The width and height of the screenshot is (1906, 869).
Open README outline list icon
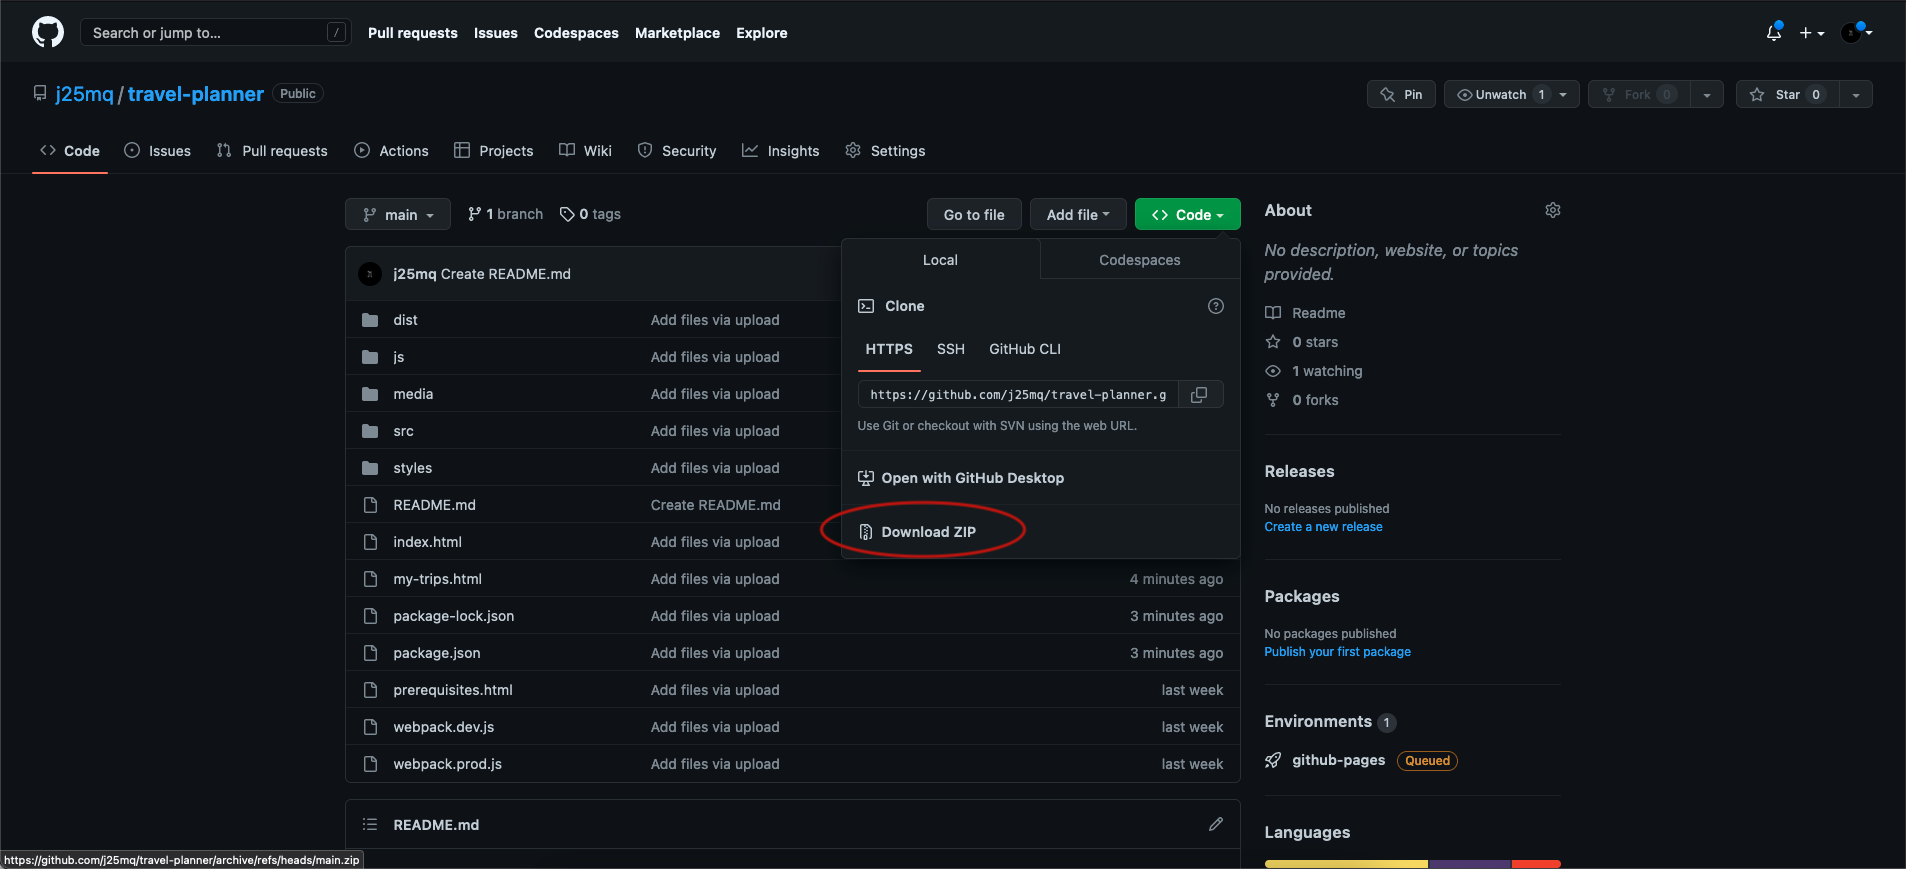click(x=370, y=824)
